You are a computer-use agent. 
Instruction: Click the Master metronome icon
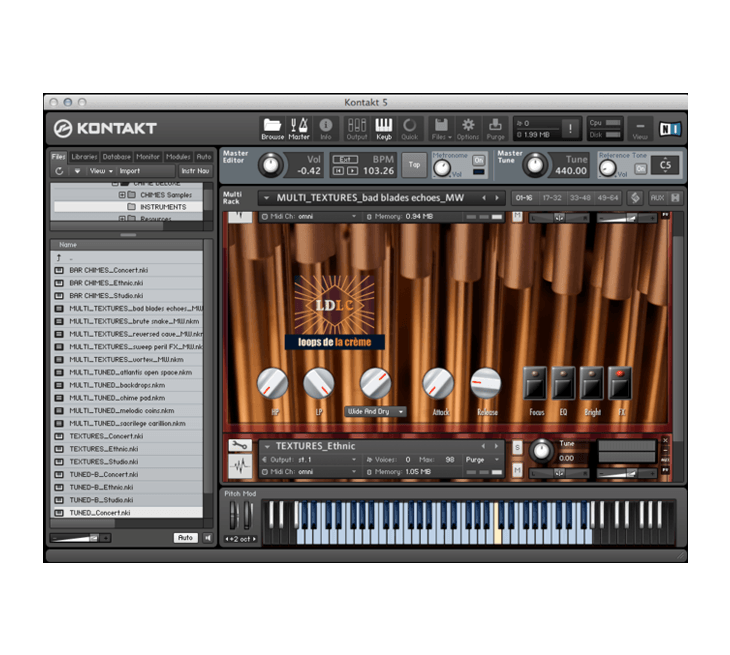pos(299,128)
